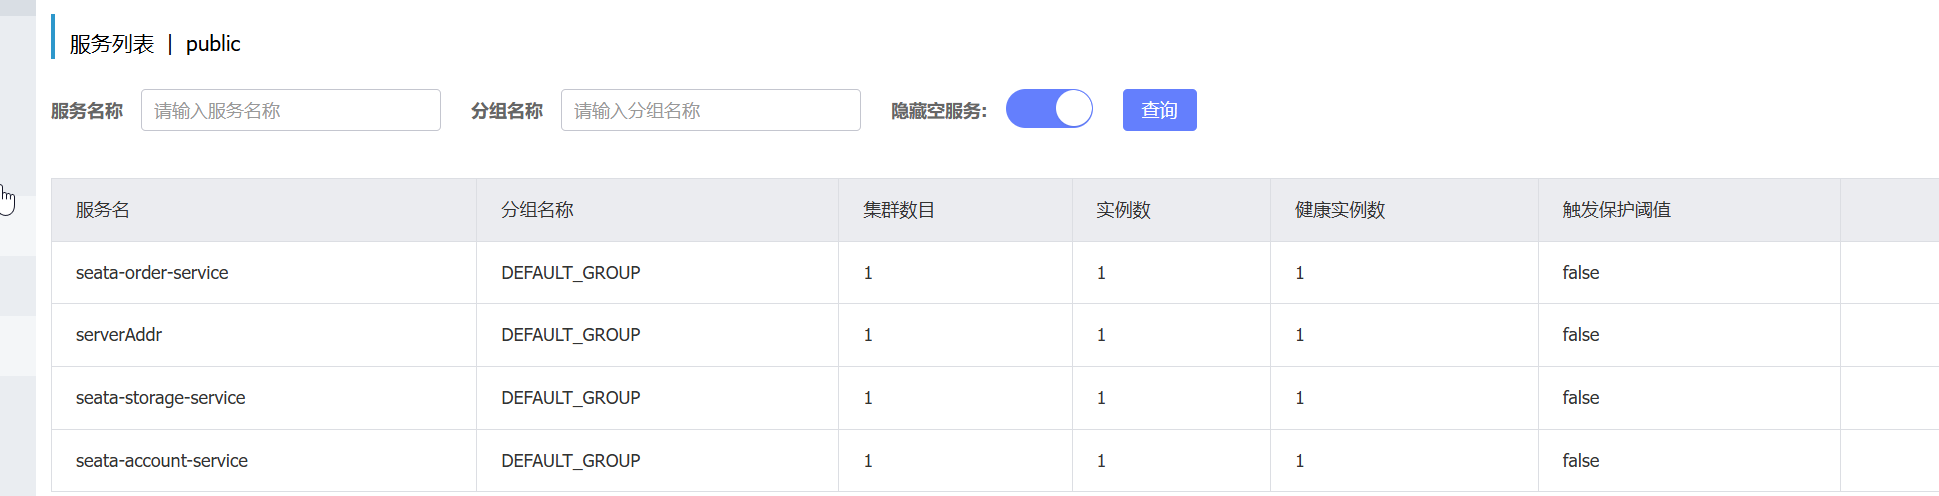
Task: Click DEFAULT_GROUP in seata-order-service row
Action: click(571, 273)
